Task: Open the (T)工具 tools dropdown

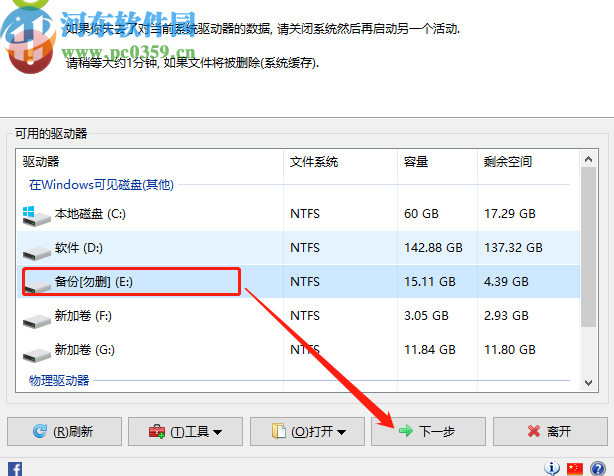Action: 185,431
